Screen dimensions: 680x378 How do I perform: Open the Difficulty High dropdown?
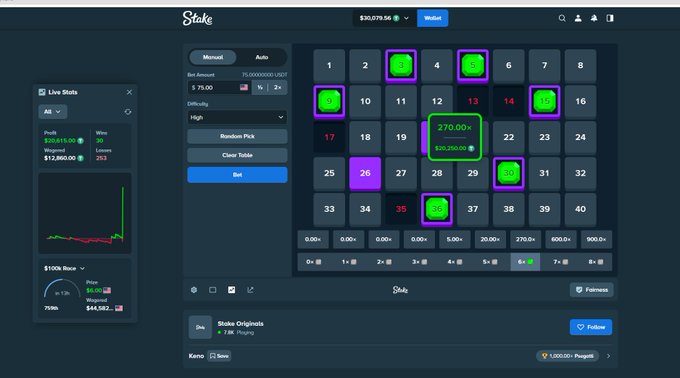(x=237, y=117)
